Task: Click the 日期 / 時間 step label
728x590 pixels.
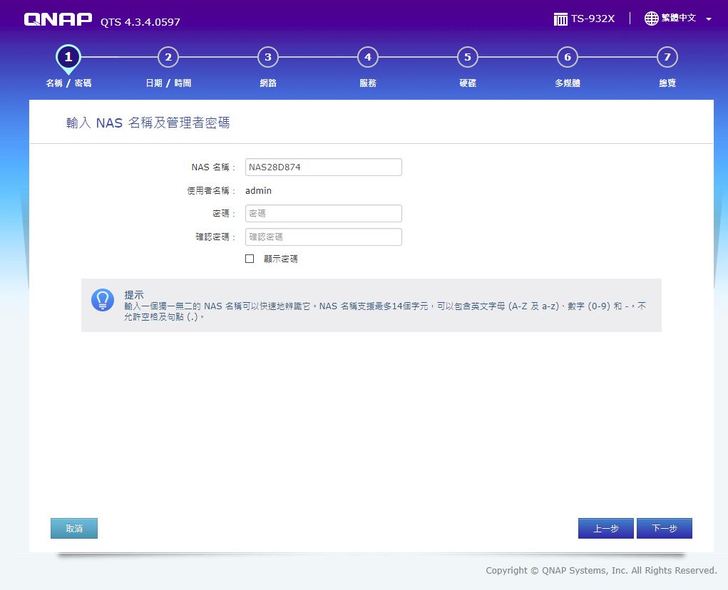Action: 168,83
